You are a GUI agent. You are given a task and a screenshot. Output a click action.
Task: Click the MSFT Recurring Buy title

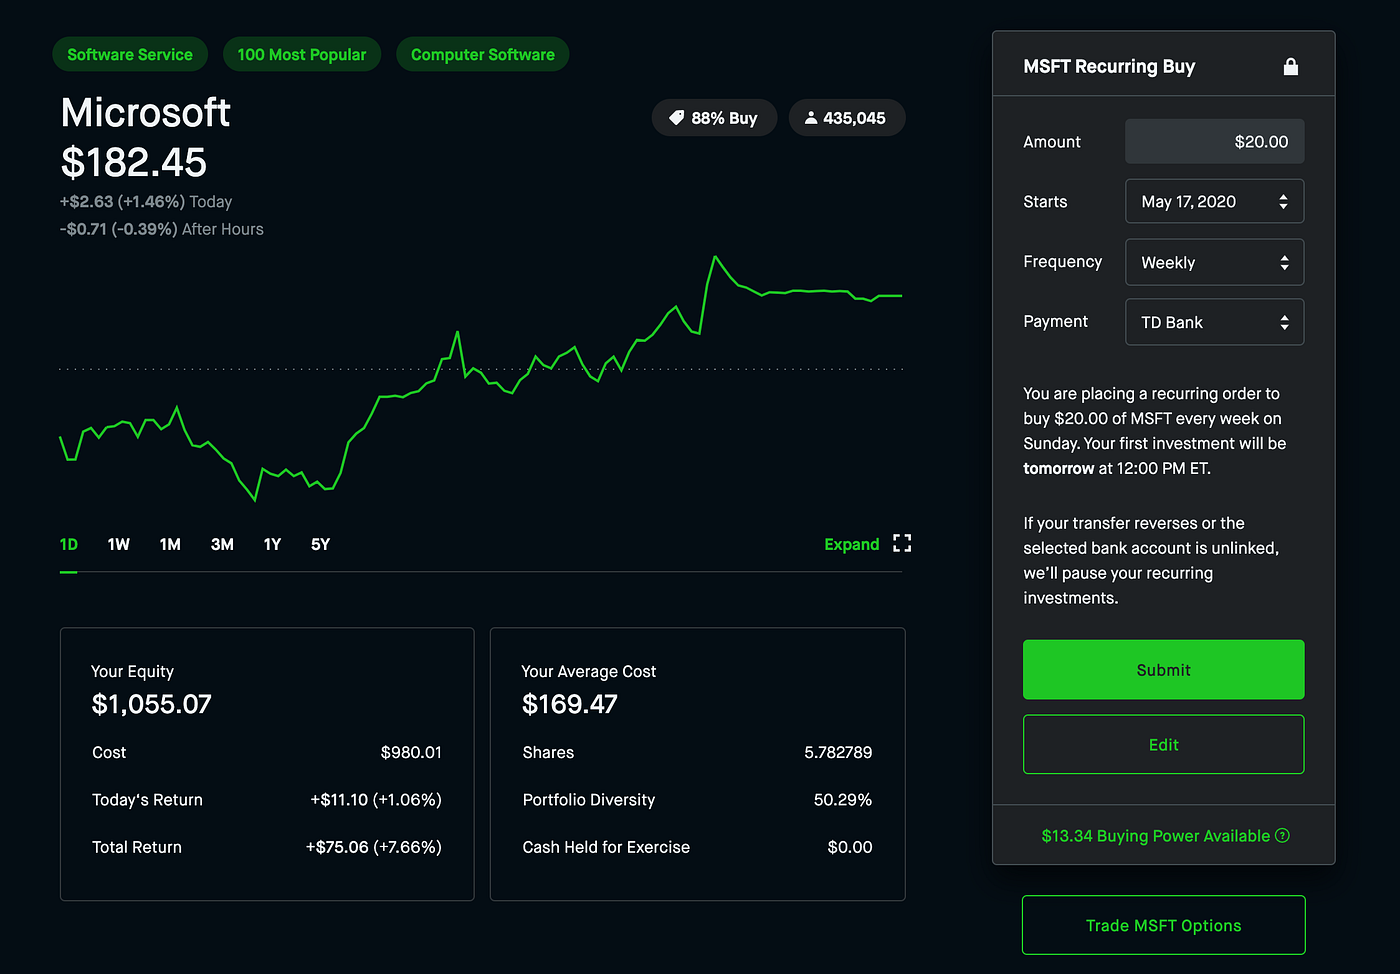(1109, 66)
